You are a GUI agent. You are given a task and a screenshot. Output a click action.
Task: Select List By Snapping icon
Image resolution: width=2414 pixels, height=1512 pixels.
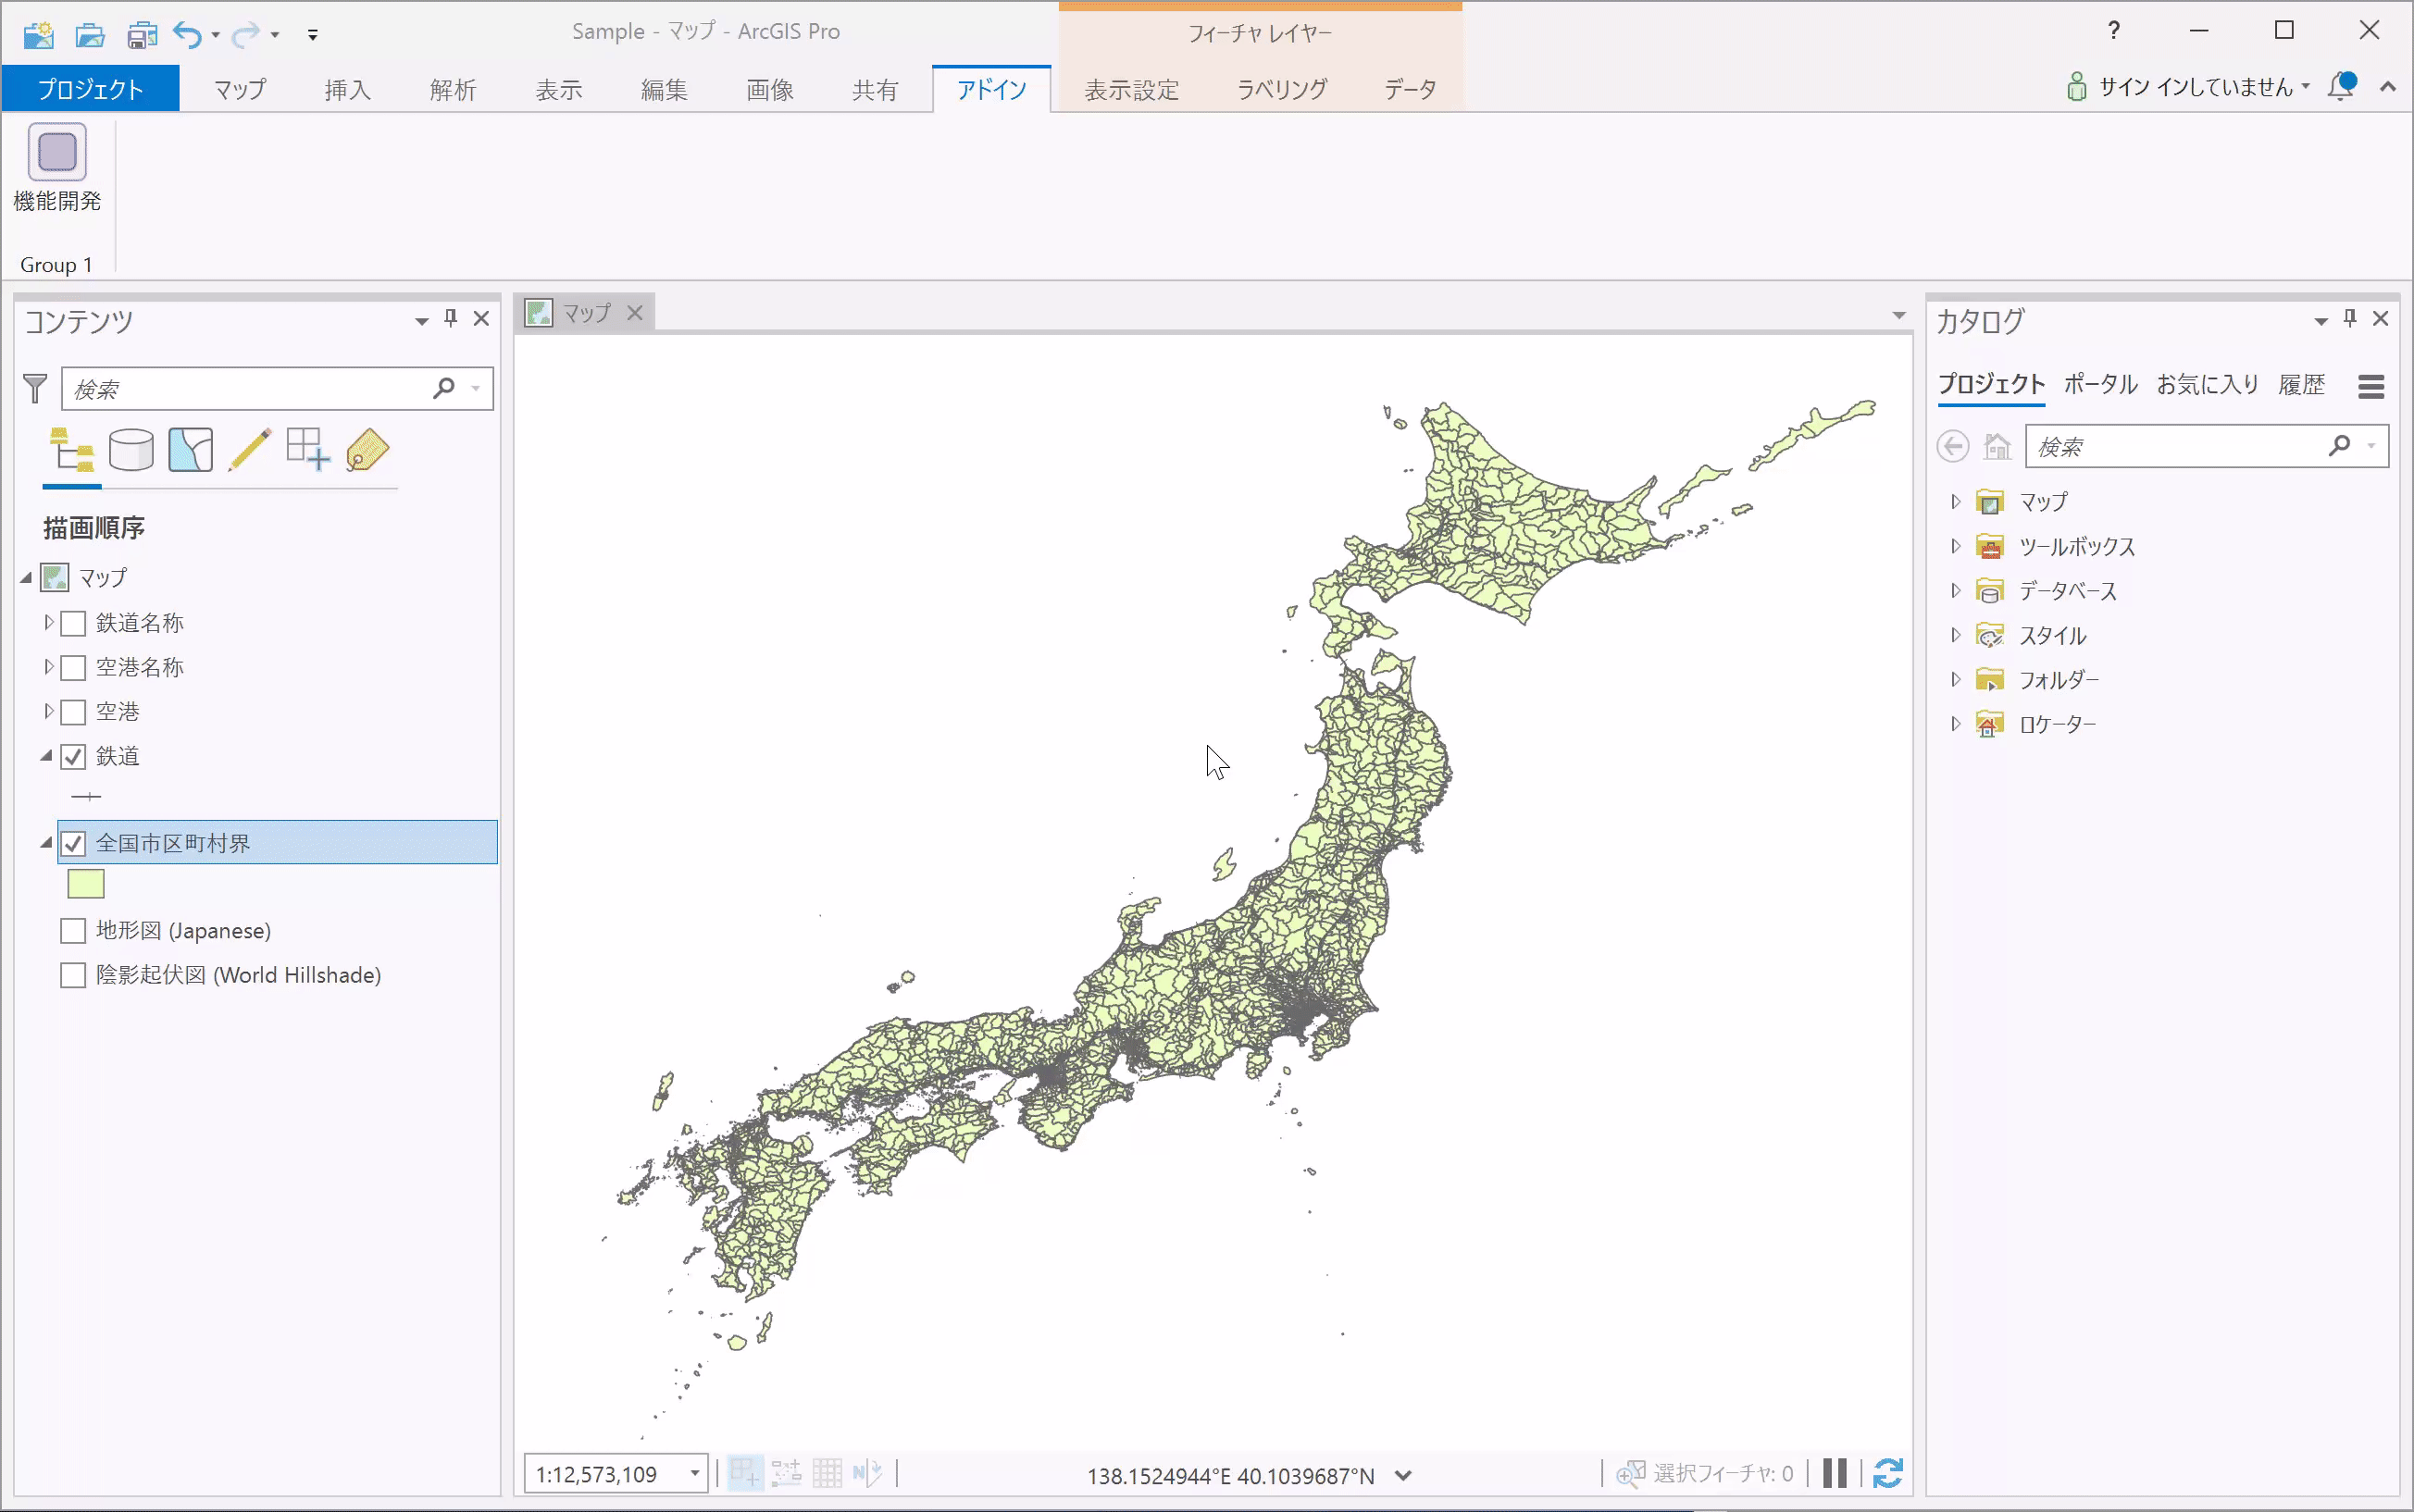(x=308, y=450)
